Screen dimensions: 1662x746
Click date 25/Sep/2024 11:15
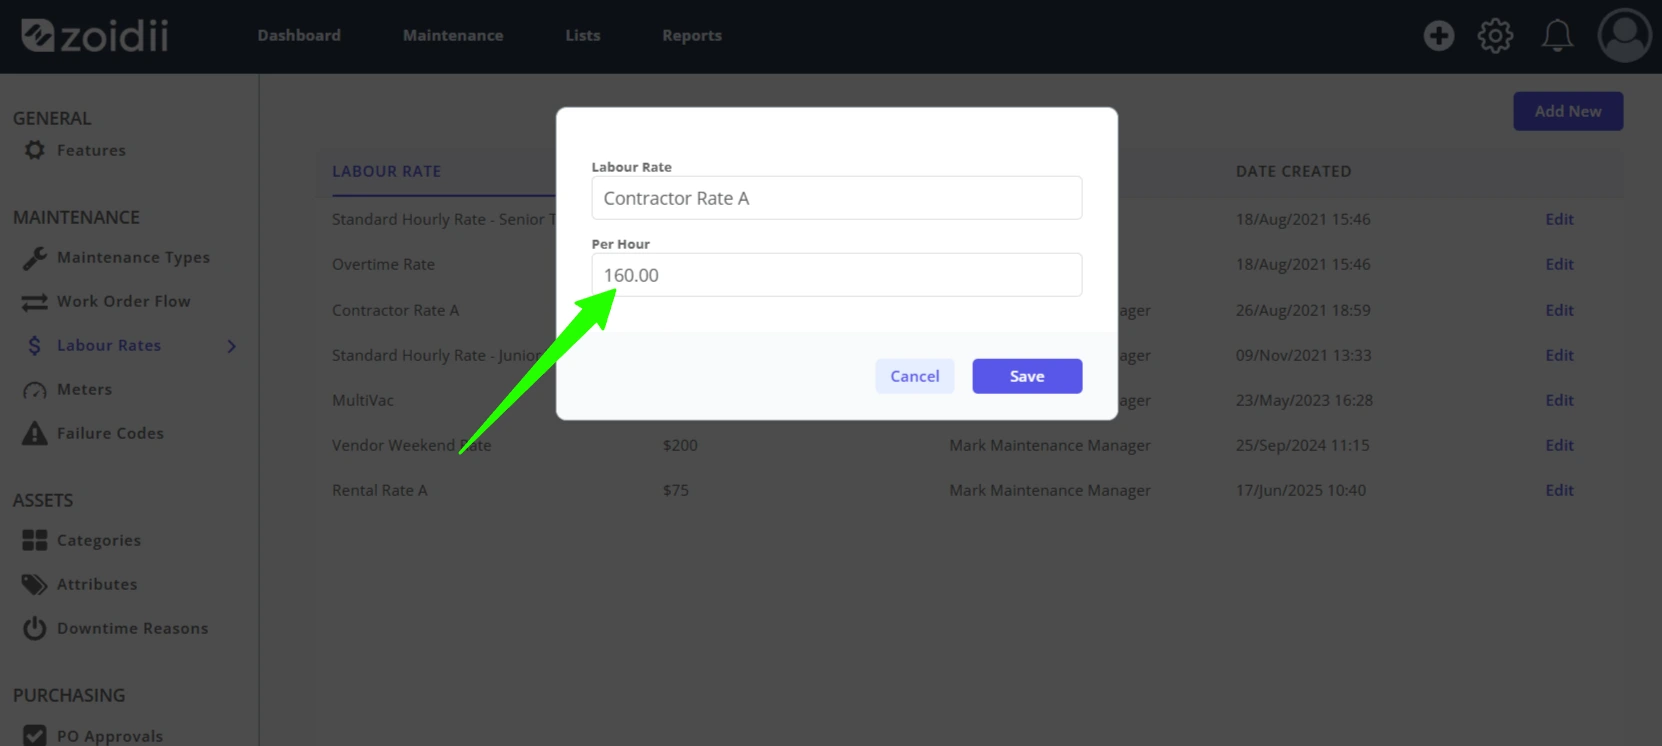click(x=1302, y=445)
